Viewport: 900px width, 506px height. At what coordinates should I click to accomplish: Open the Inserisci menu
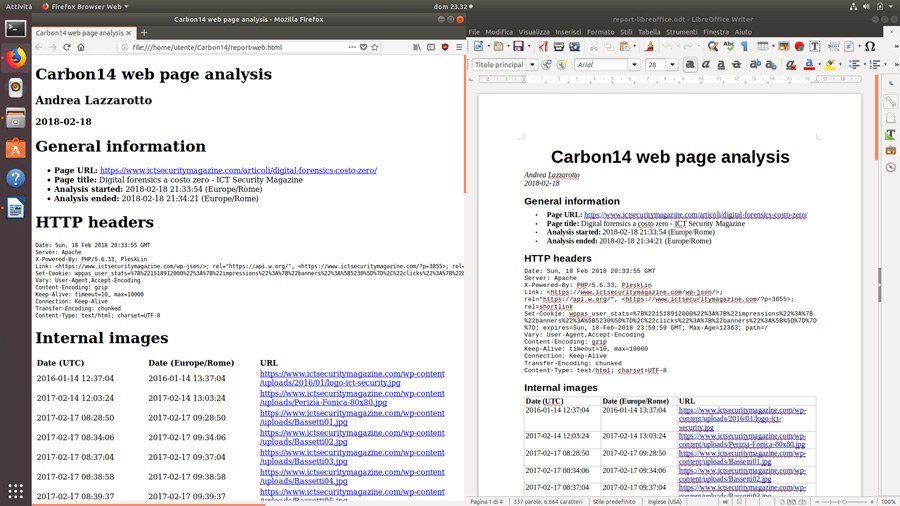[x=568, y=32]
